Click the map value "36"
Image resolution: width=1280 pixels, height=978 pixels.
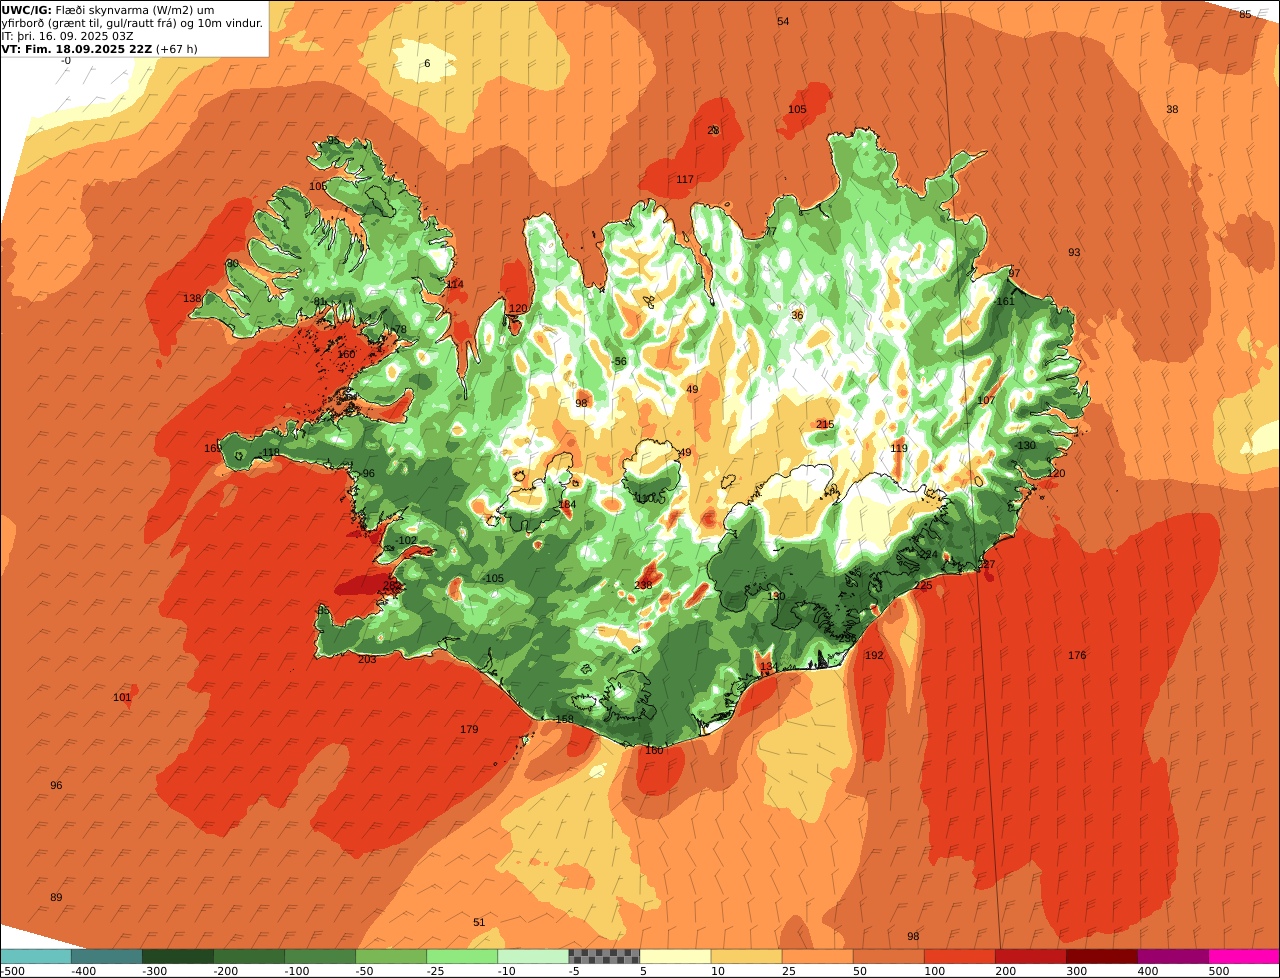797,316
